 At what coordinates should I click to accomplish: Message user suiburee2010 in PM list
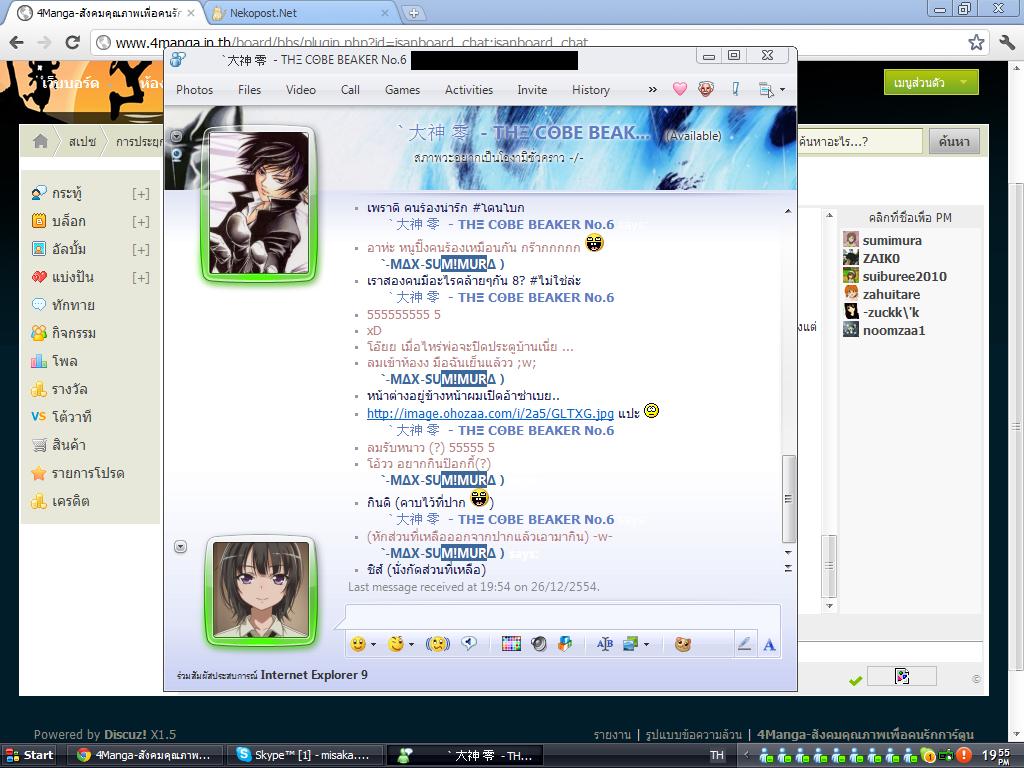904,276
